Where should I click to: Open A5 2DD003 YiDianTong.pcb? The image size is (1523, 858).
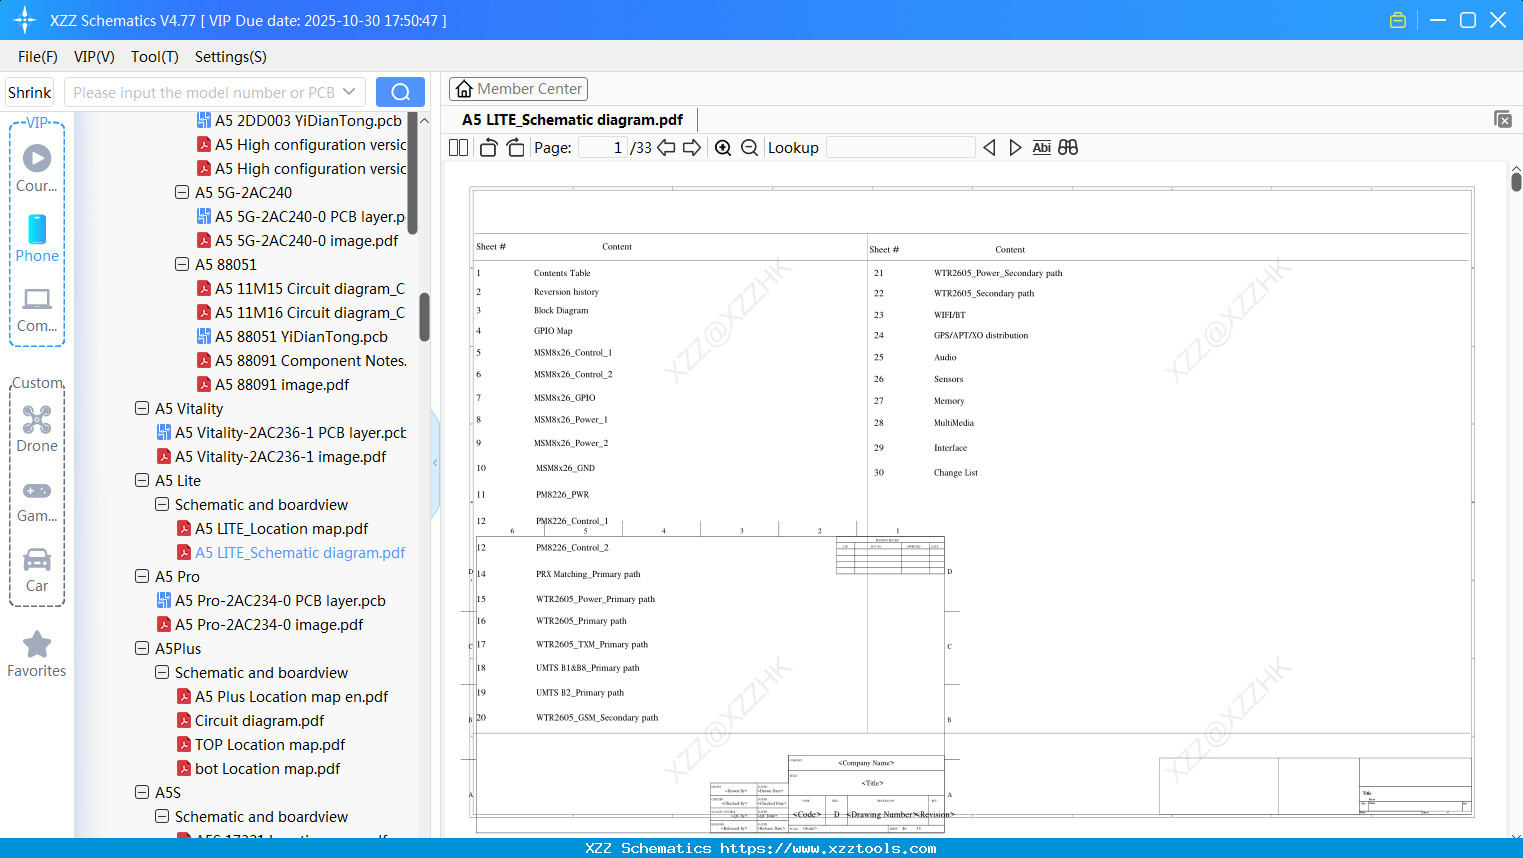[x=299, y=121]
